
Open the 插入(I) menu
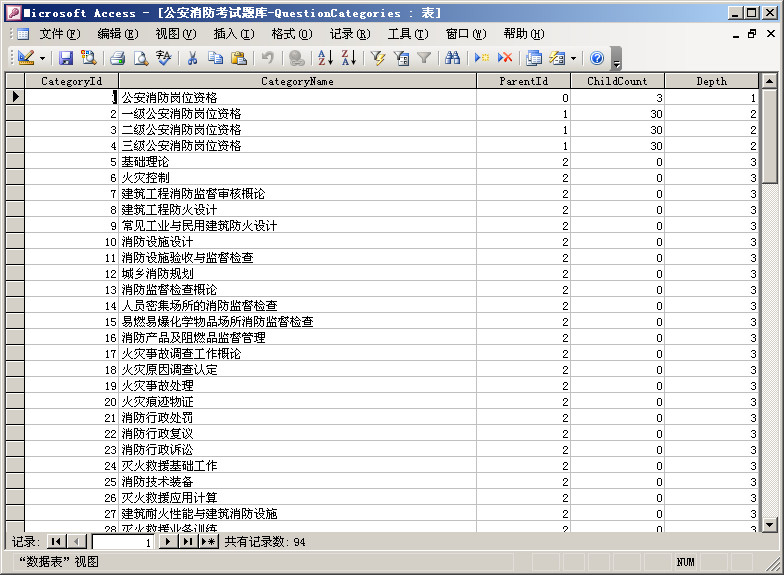click(x=234, y=34)
